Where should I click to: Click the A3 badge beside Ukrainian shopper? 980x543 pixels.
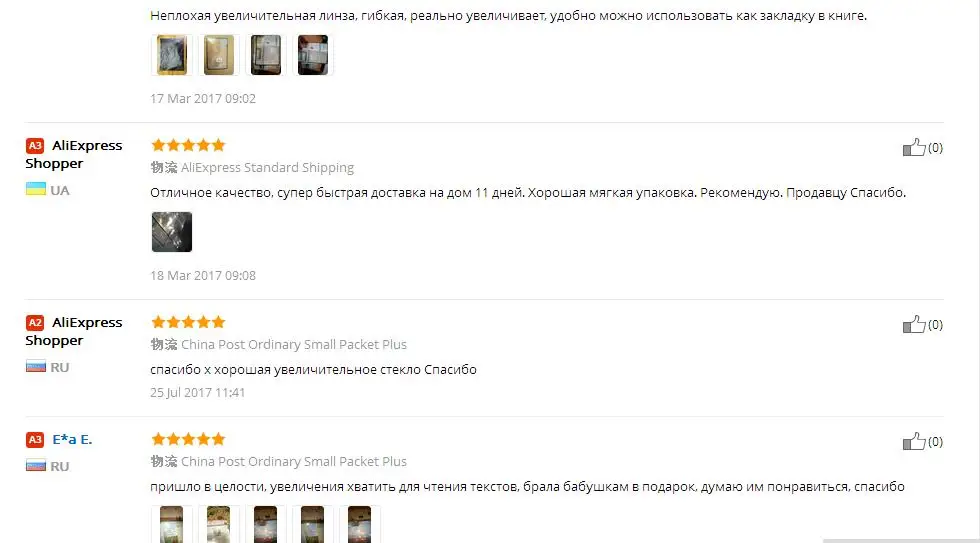[x=35, y=146]
